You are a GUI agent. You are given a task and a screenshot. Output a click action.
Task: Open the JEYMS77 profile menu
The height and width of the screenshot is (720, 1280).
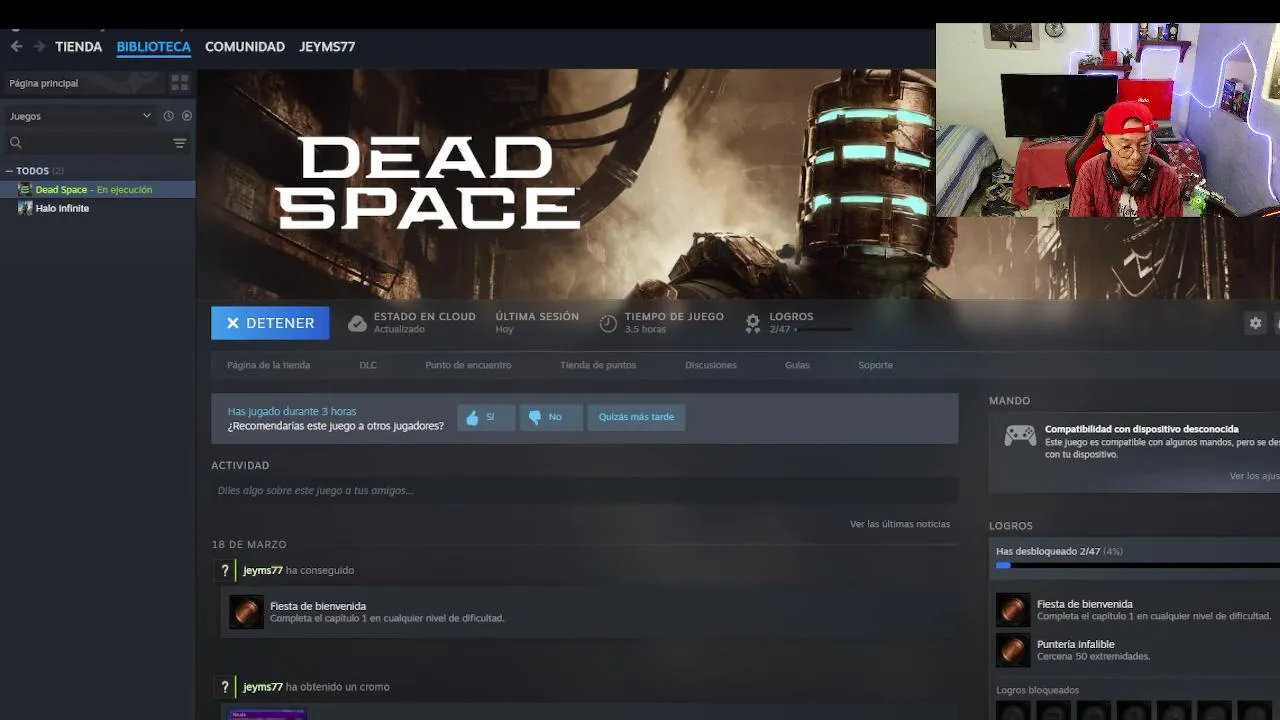coord(327,47)
